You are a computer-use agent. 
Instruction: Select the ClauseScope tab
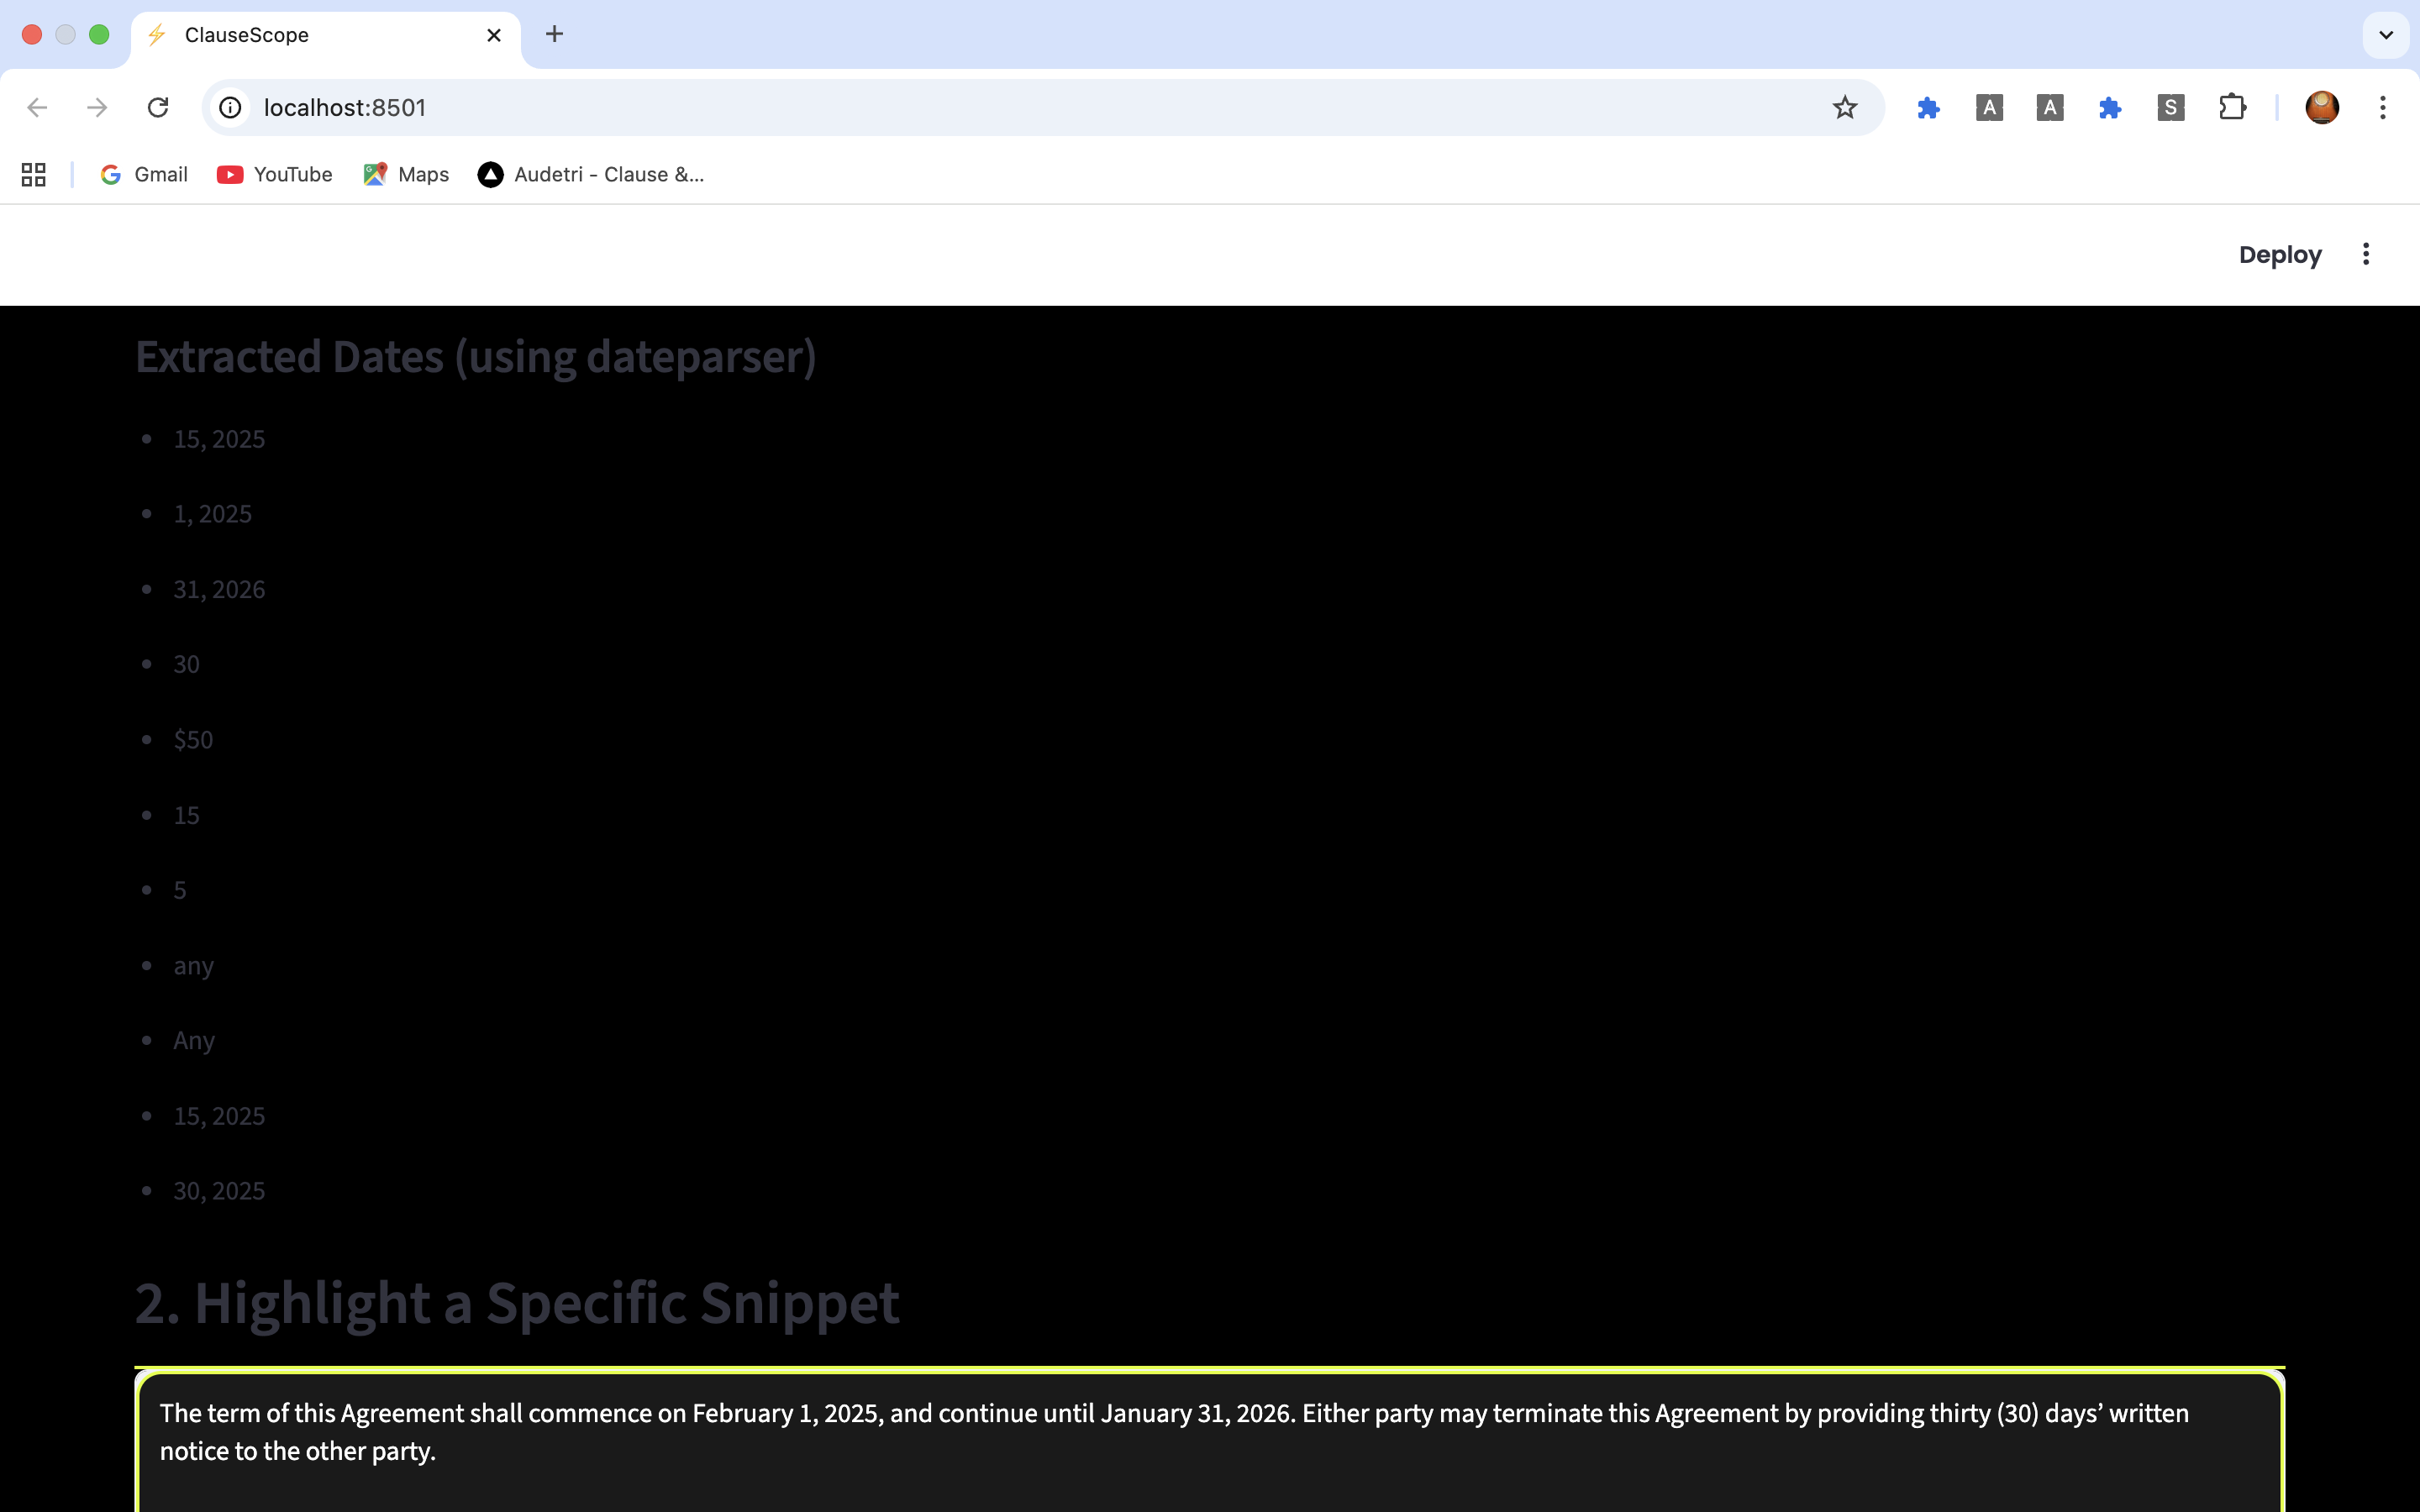click(300, 35)
